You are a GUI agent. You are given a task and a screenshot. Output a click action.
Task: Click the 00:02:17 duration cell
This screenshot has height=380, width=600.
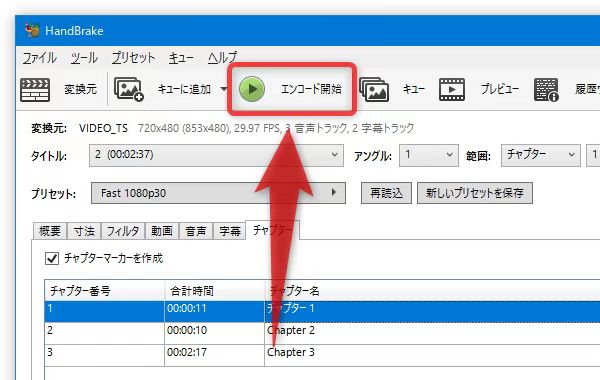pyautogui.click(x=215, y=355)
